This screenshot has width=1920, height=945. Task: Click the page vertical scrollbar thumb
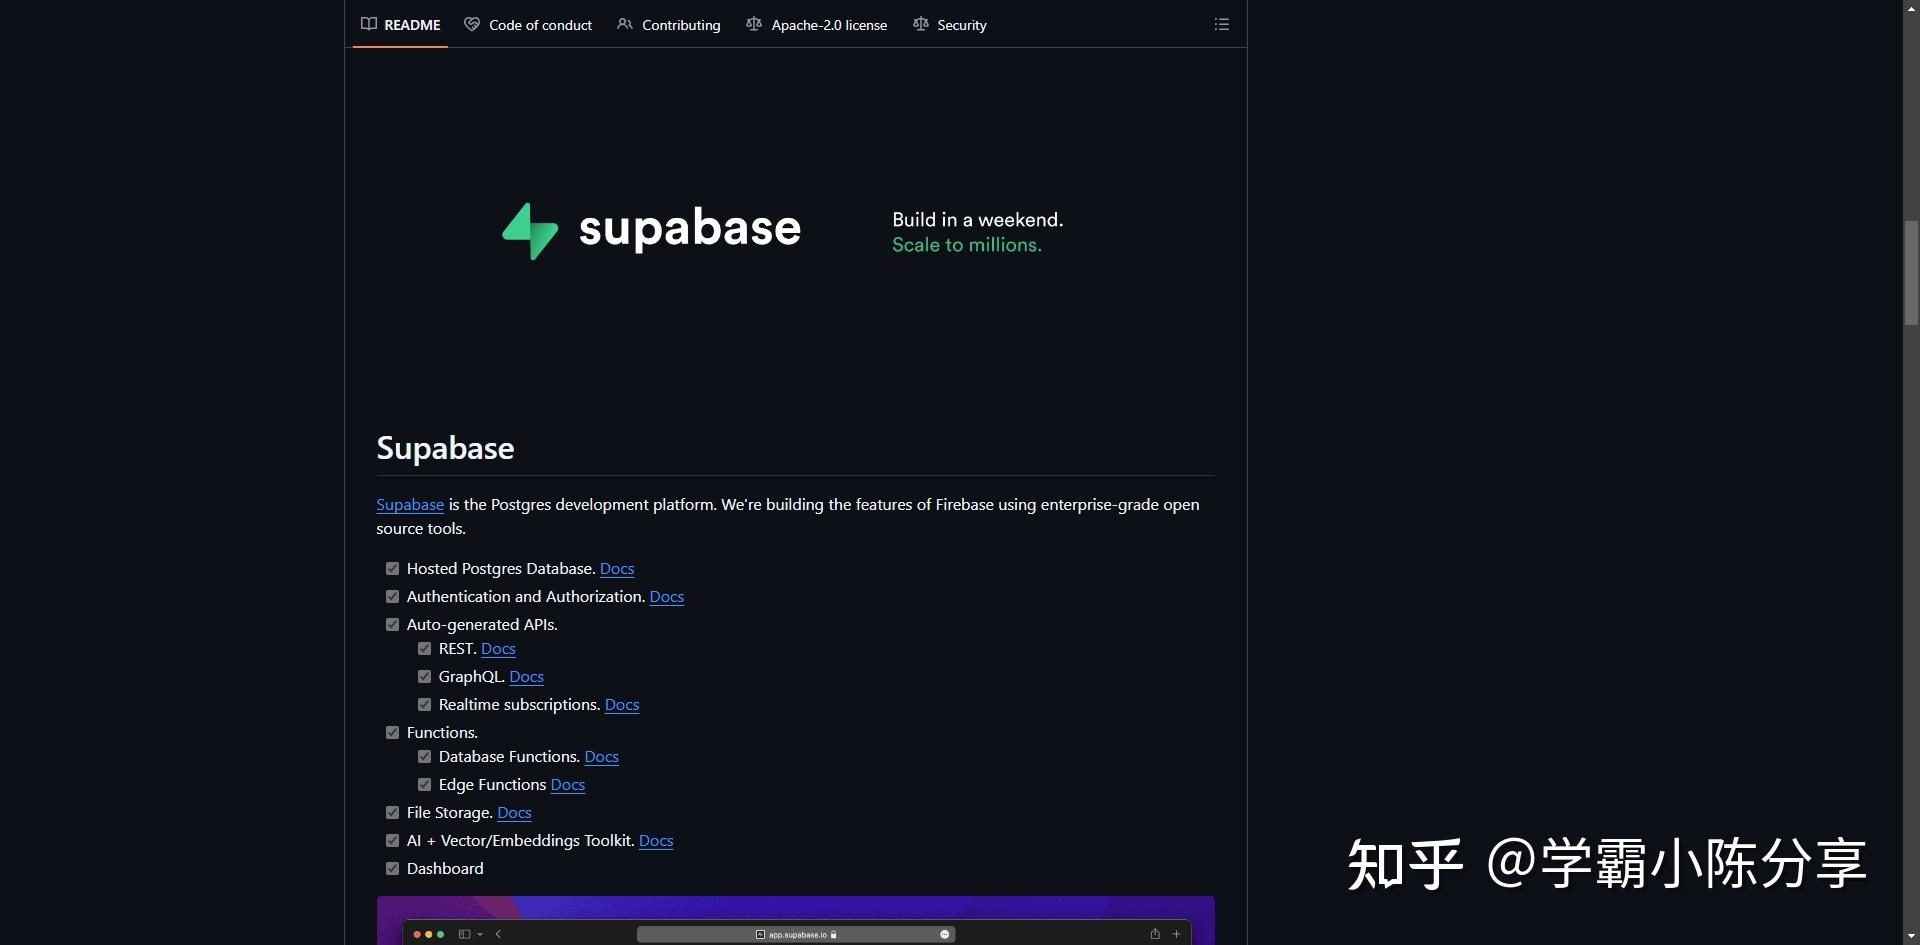(1911, 272)
